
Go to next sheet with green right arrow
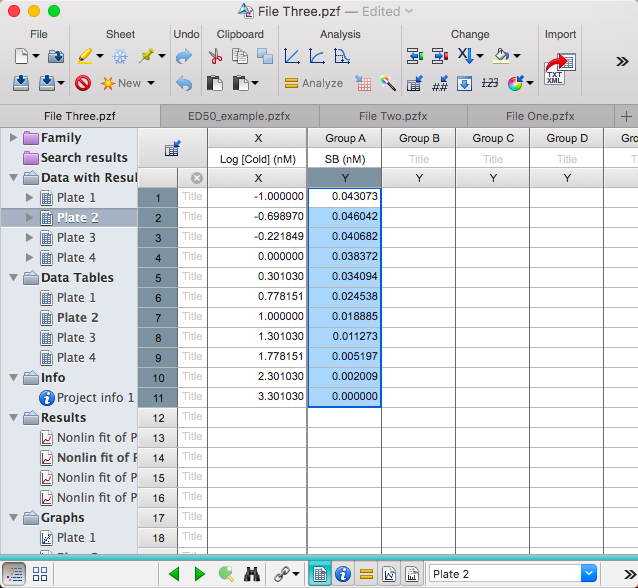point(200,574)
